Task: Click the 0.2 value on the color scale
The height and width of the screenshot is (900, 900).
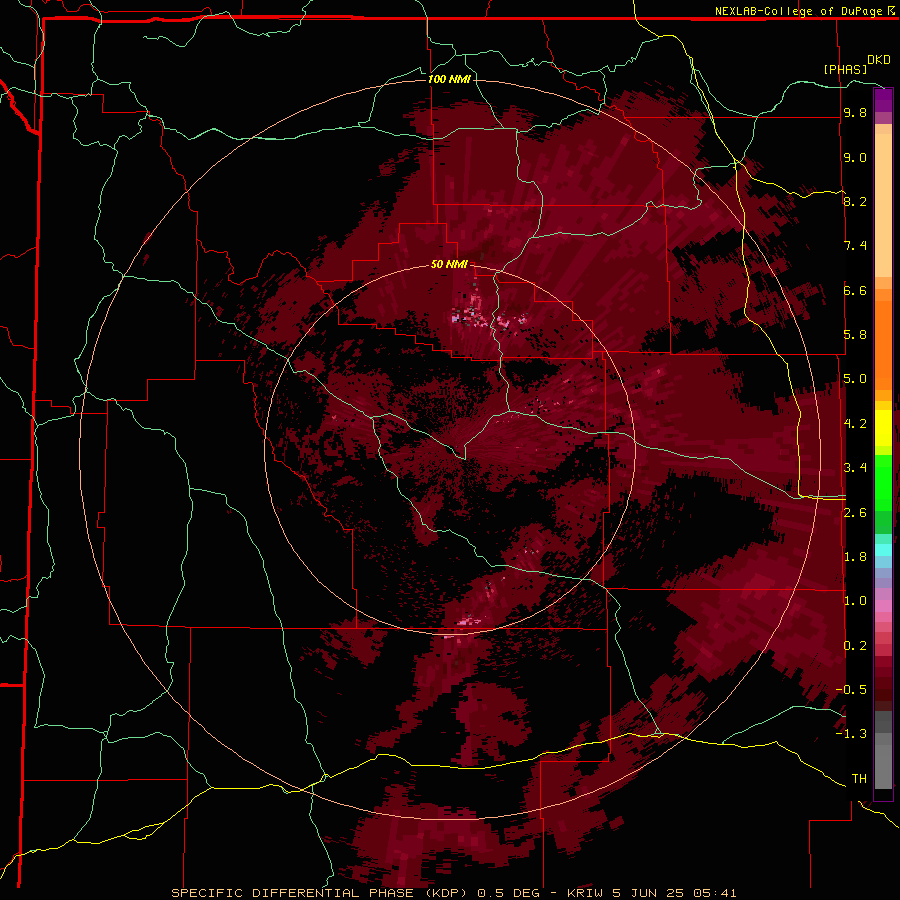Action: coord(855,646)
